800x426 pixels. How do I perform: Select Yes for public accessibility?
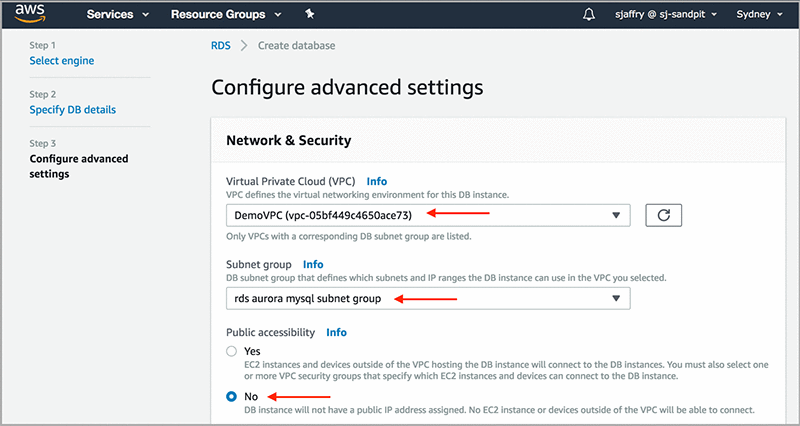pos(232,351)
